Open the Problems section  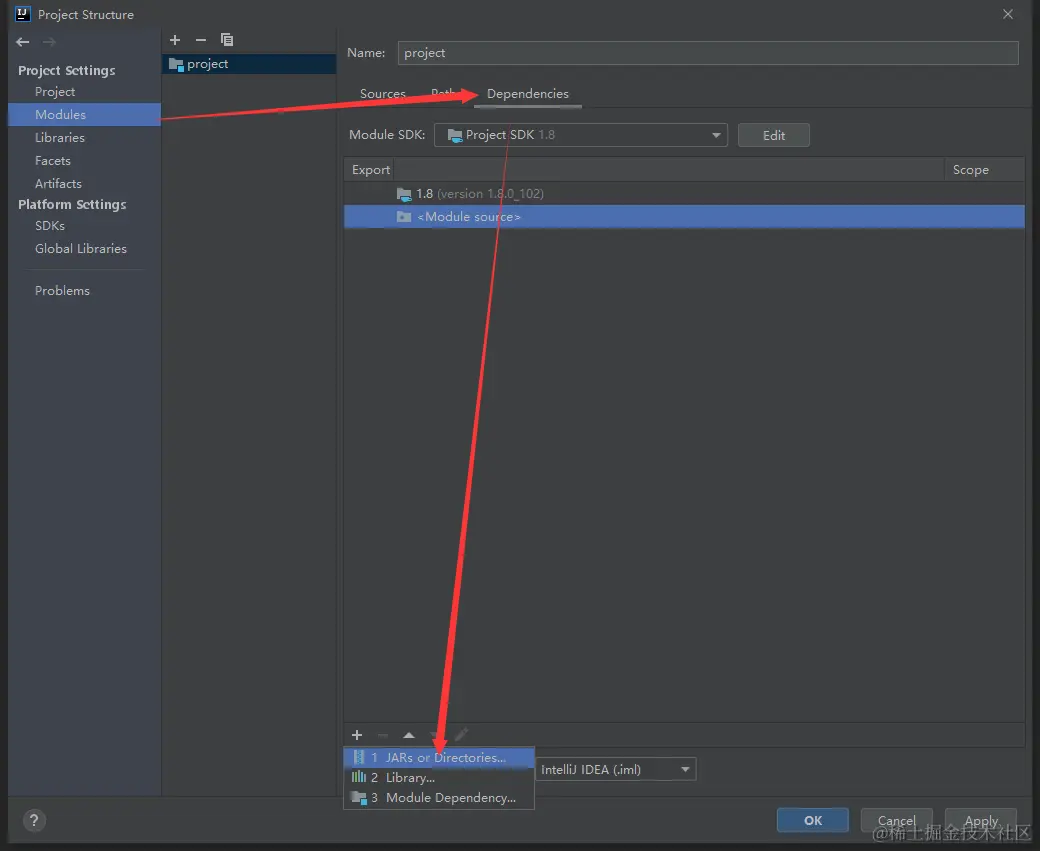62,291
